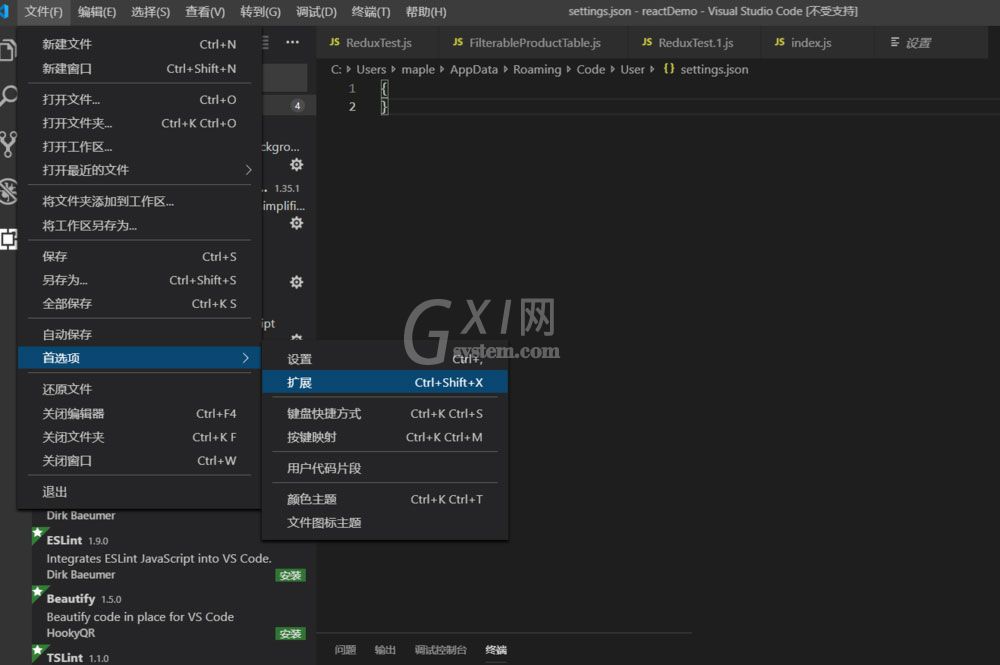Click the JS icon on ReduxTest.js tab

335,42
